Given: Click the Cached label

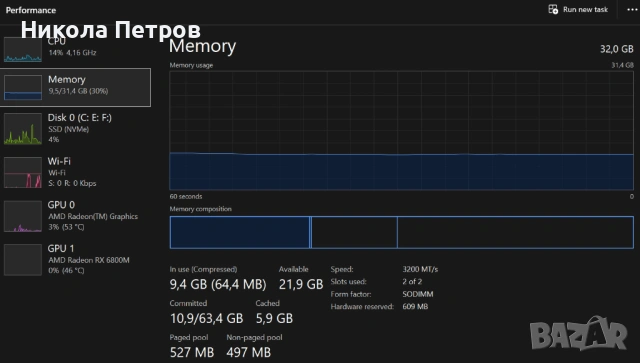Looking at the screenshot, I should [x=267, y=303].
